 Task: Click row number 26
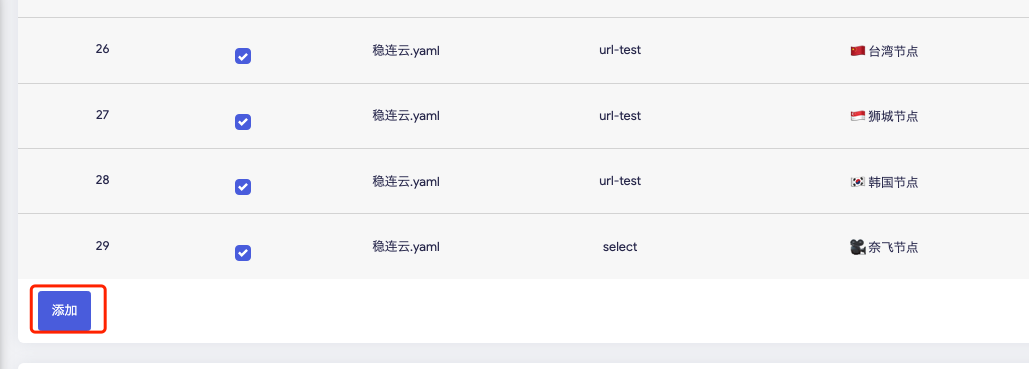(102, 49)
